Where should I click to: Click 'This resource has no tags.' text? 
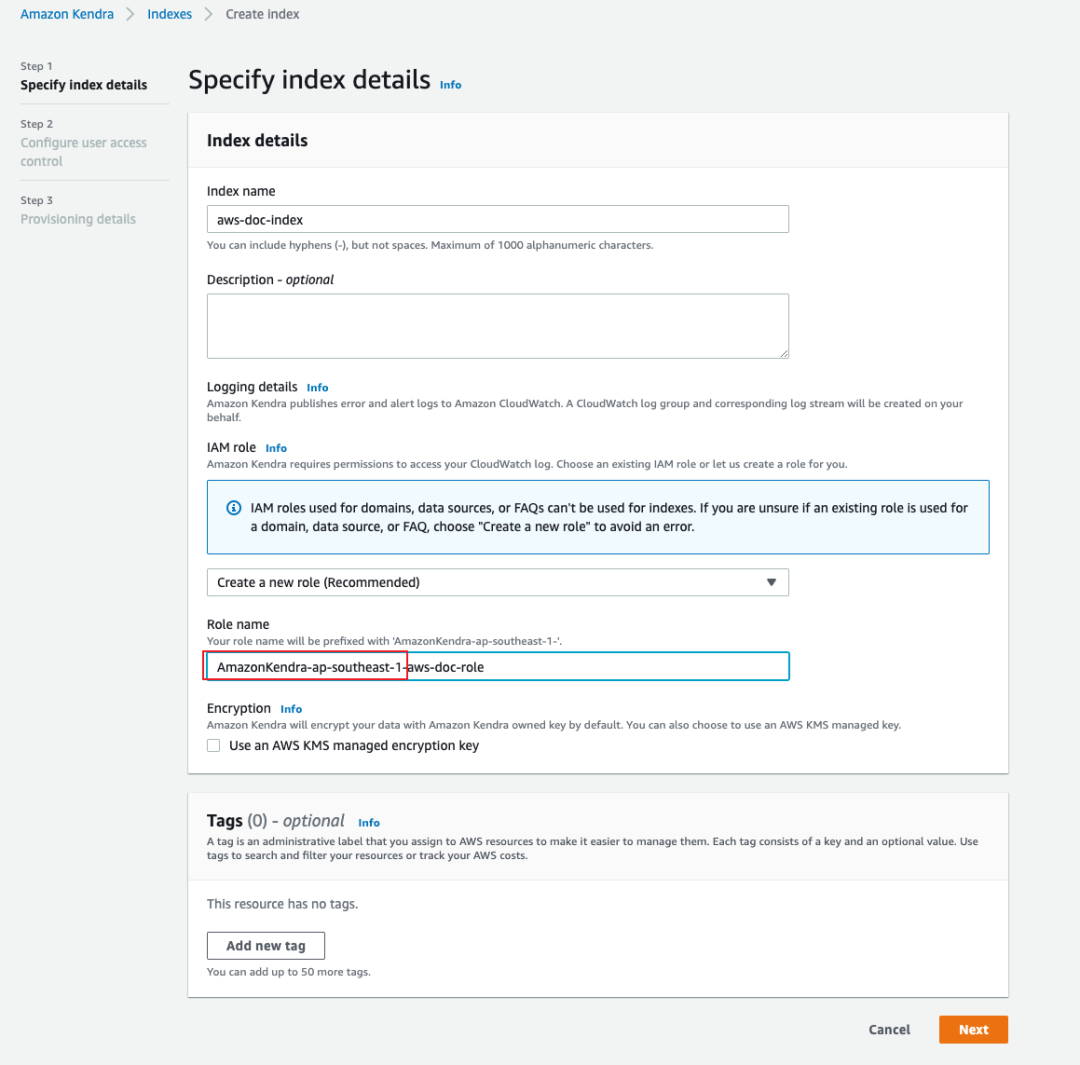[x=282, y=904]
